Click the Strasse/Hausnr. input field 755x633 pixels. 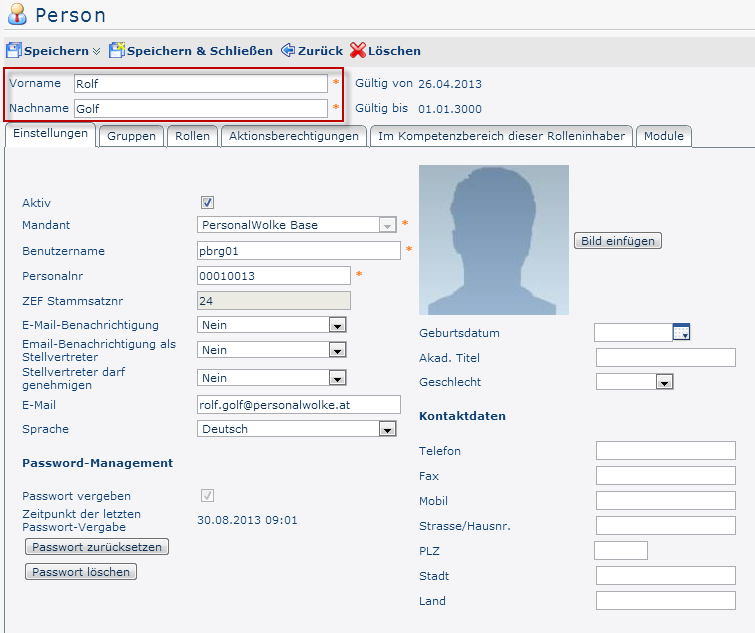(x=665, y=526)
